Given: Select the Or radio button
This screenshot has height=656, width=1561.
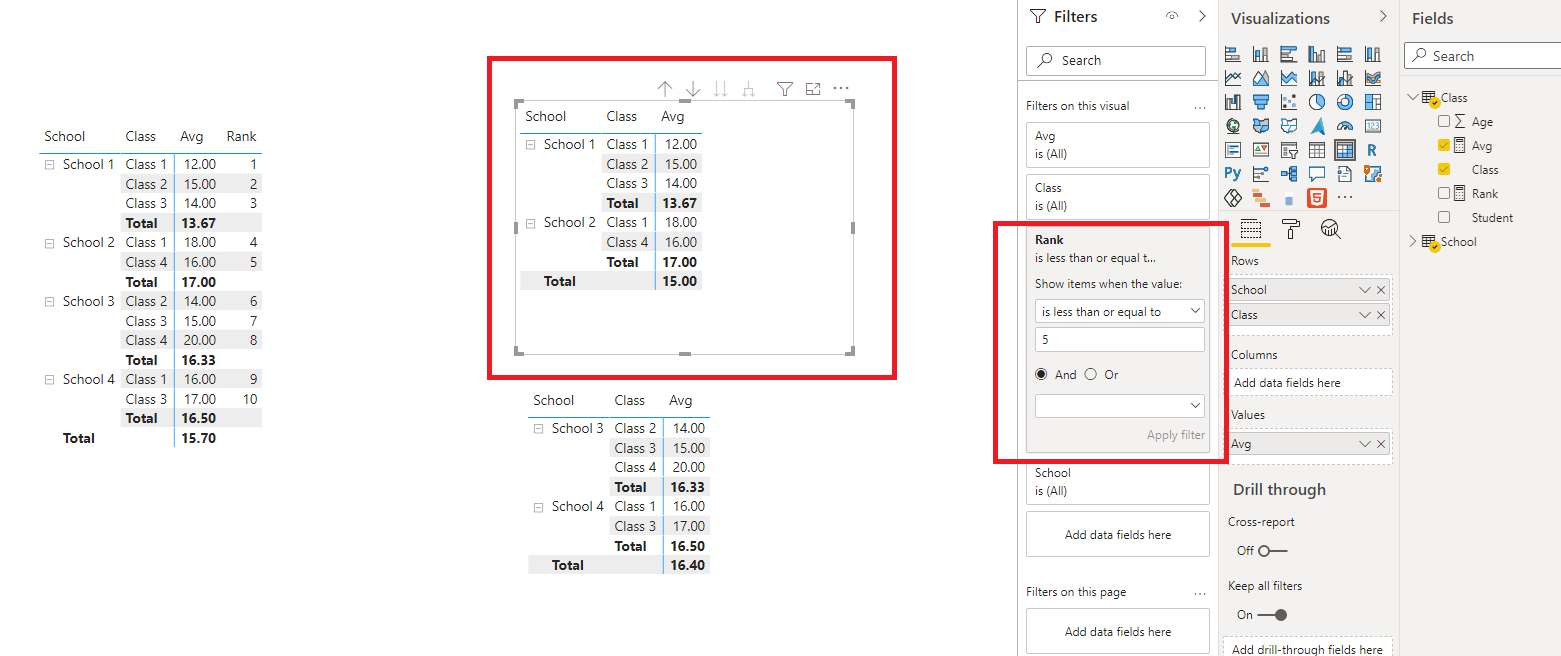Looking at the screenshot, I should click(x=1091, y=374).
